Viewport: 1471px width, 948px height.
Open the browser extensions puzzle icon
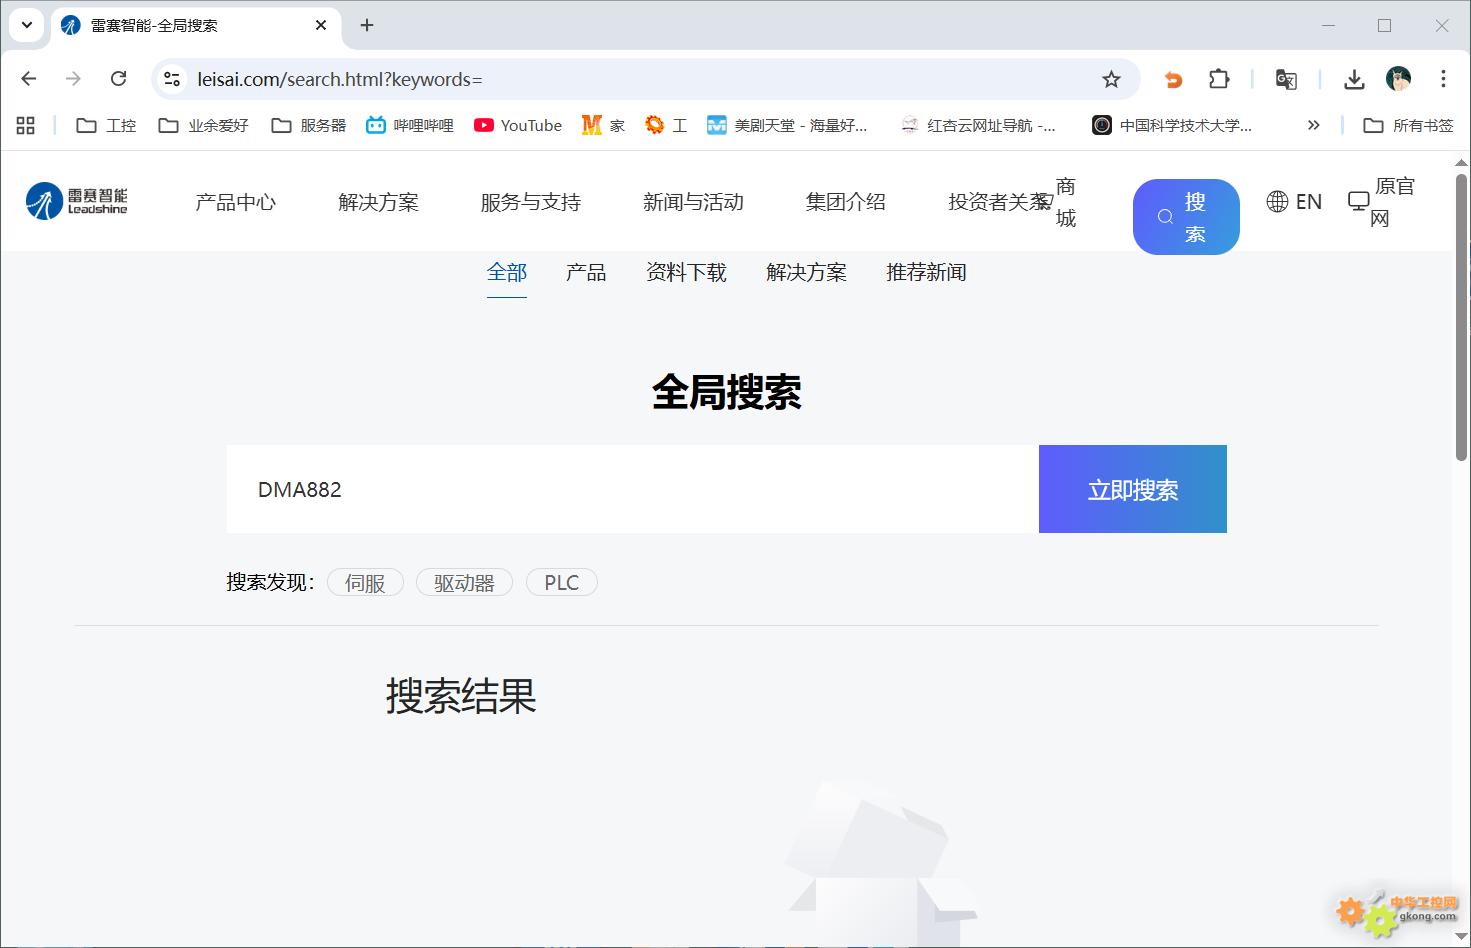pyautogui.click(x=1219, y=80)
